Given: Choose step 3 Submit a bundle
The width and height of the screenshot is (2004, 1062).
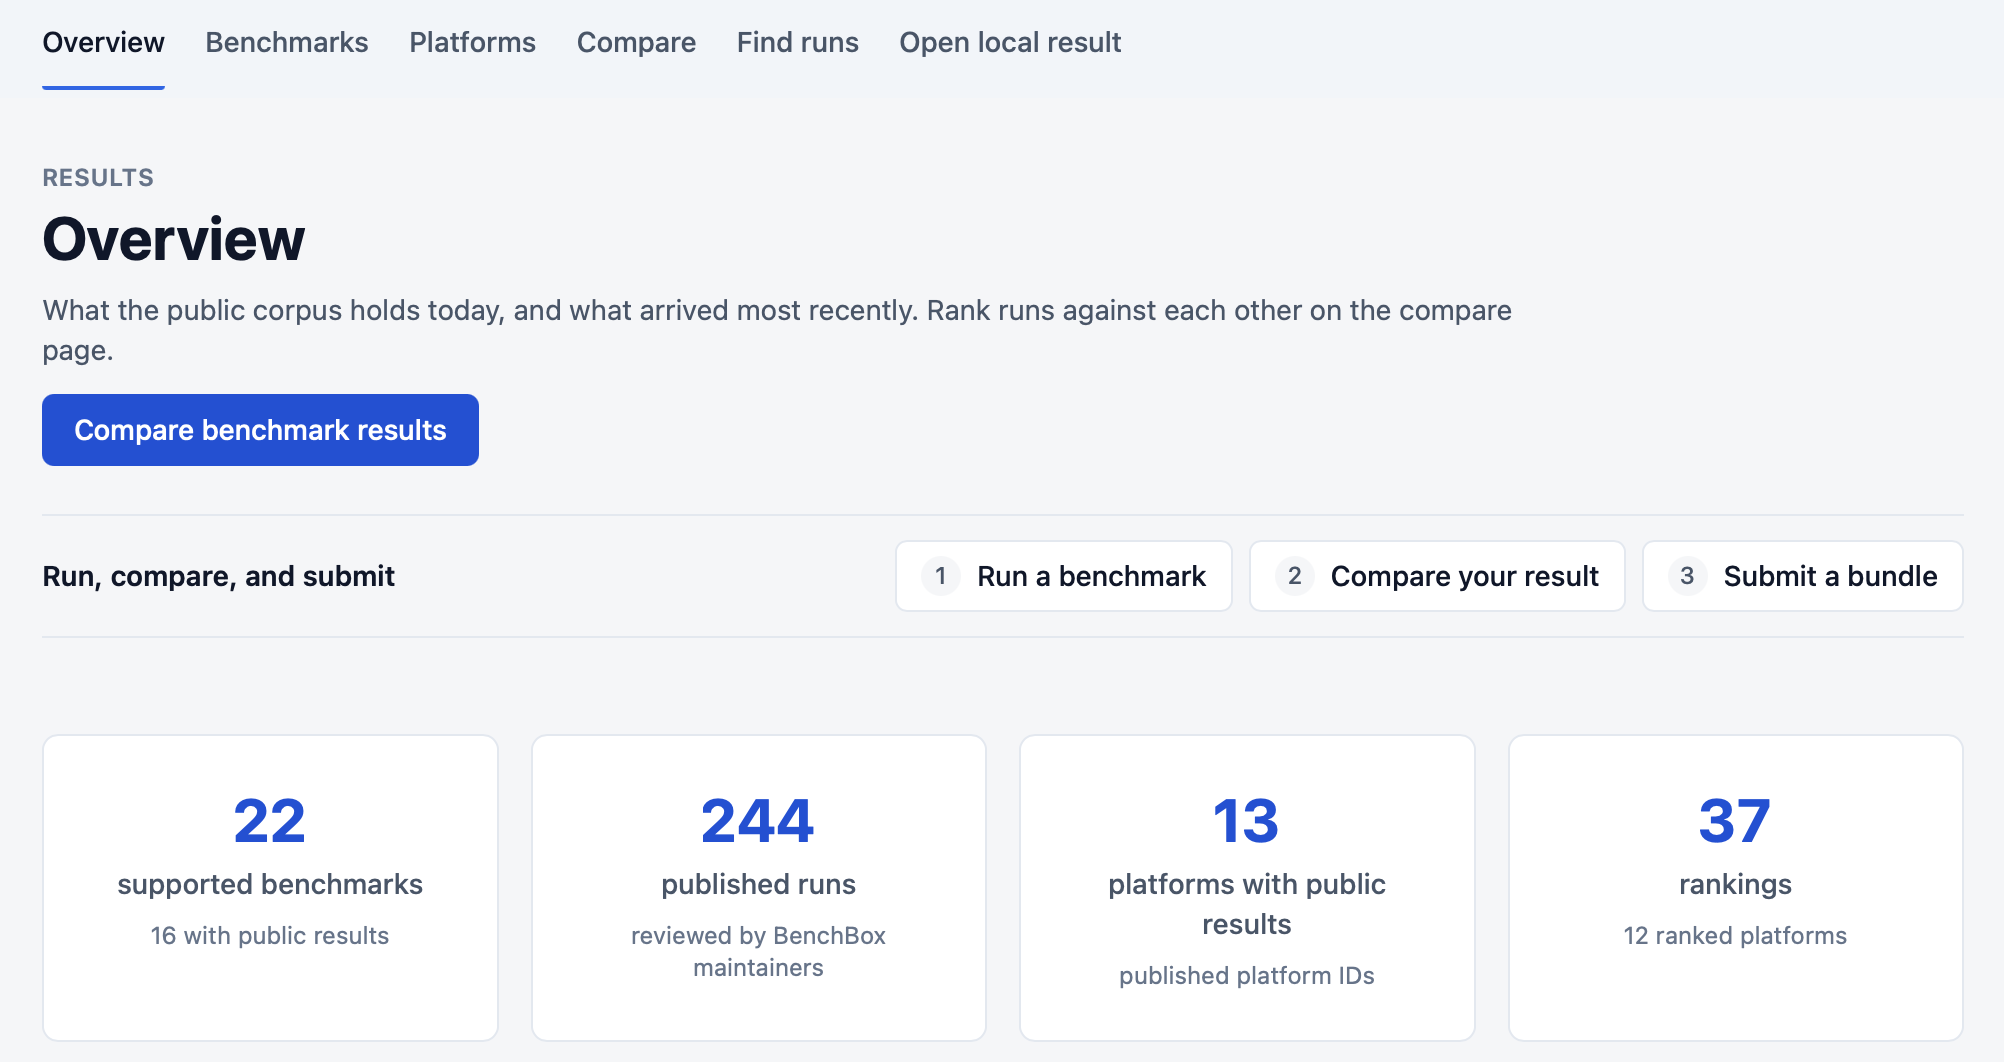Looking at the screenshot, I should point(1803,576).
